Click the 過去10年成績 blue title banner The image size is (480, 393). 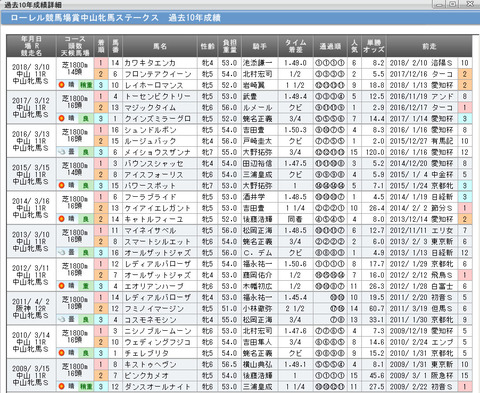[x=240, y=18]
